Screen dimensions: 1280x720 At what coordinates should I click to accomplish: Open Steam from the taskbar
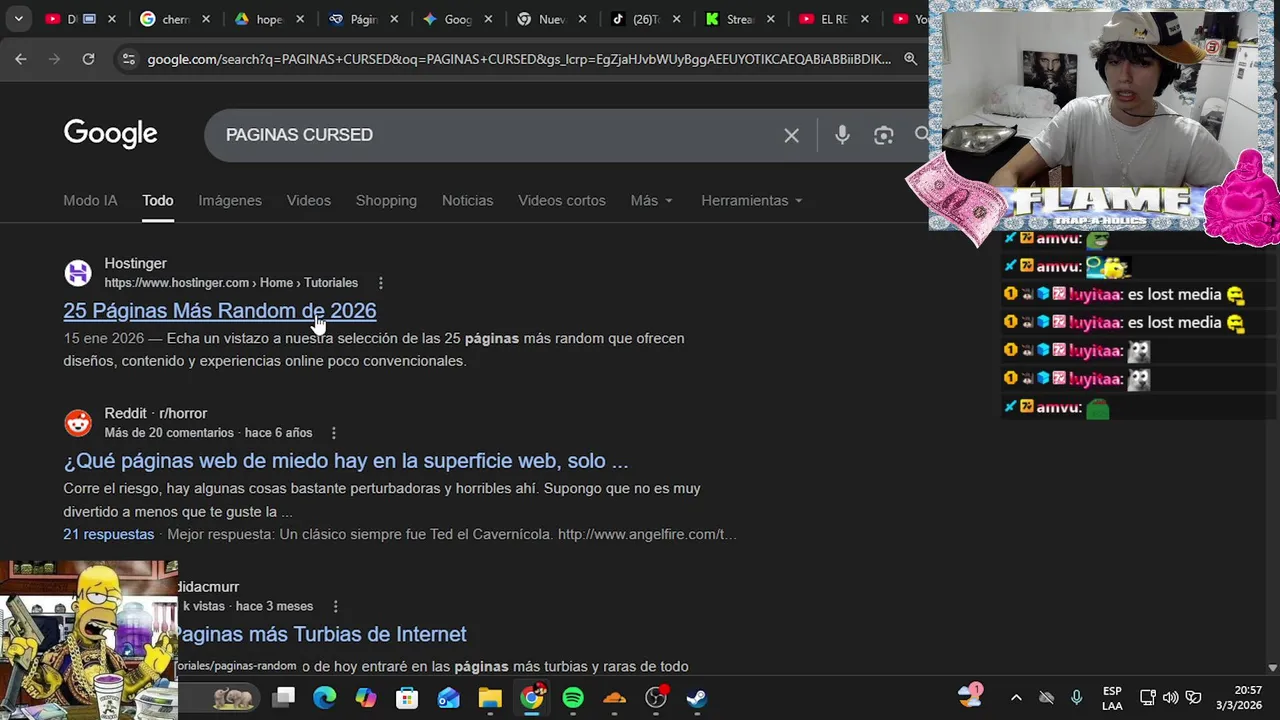697,697
